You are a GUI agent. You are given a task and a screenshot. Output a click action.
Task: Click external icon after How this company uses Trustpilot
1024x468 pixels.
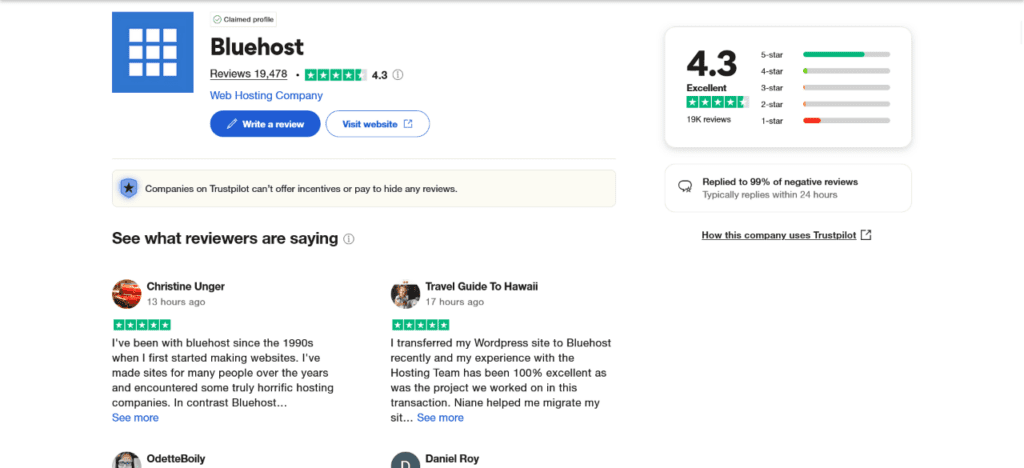click(x=866, y=235)
